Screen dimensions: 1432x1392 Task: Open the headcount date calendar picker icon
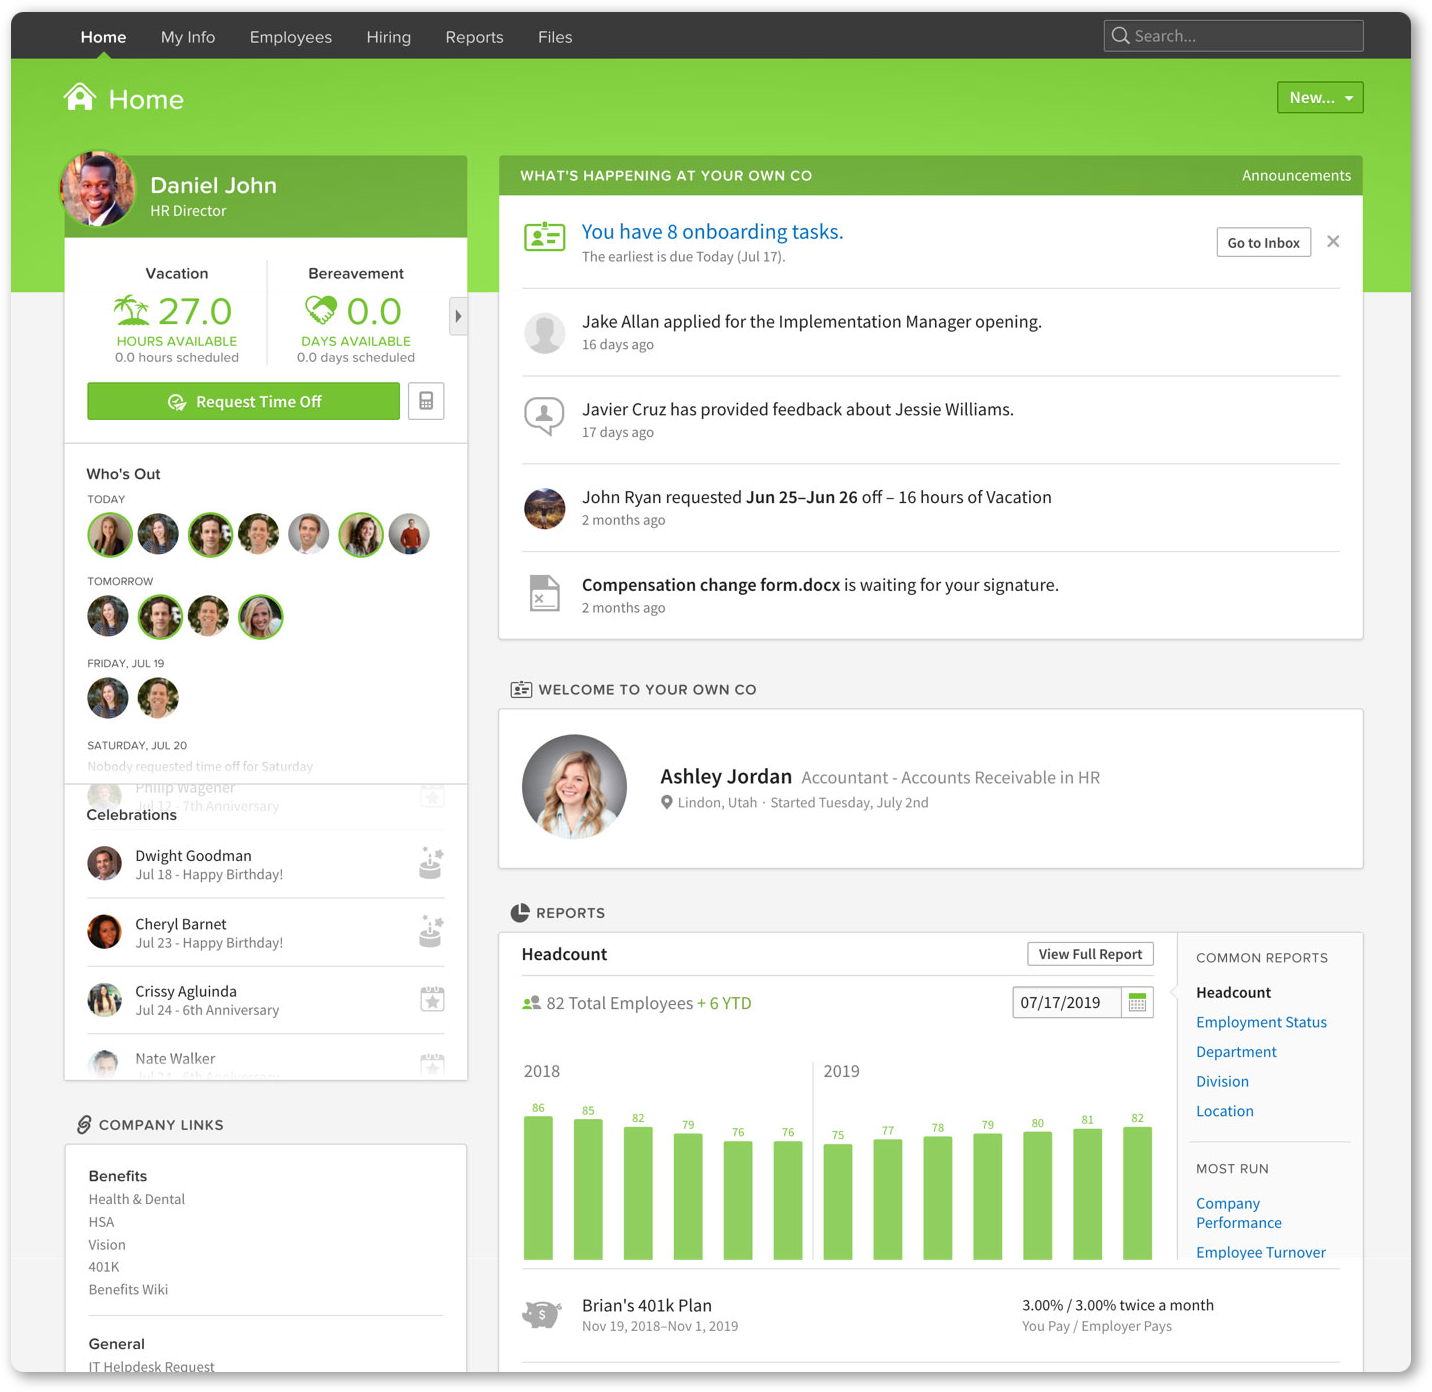point(1137,1002)
